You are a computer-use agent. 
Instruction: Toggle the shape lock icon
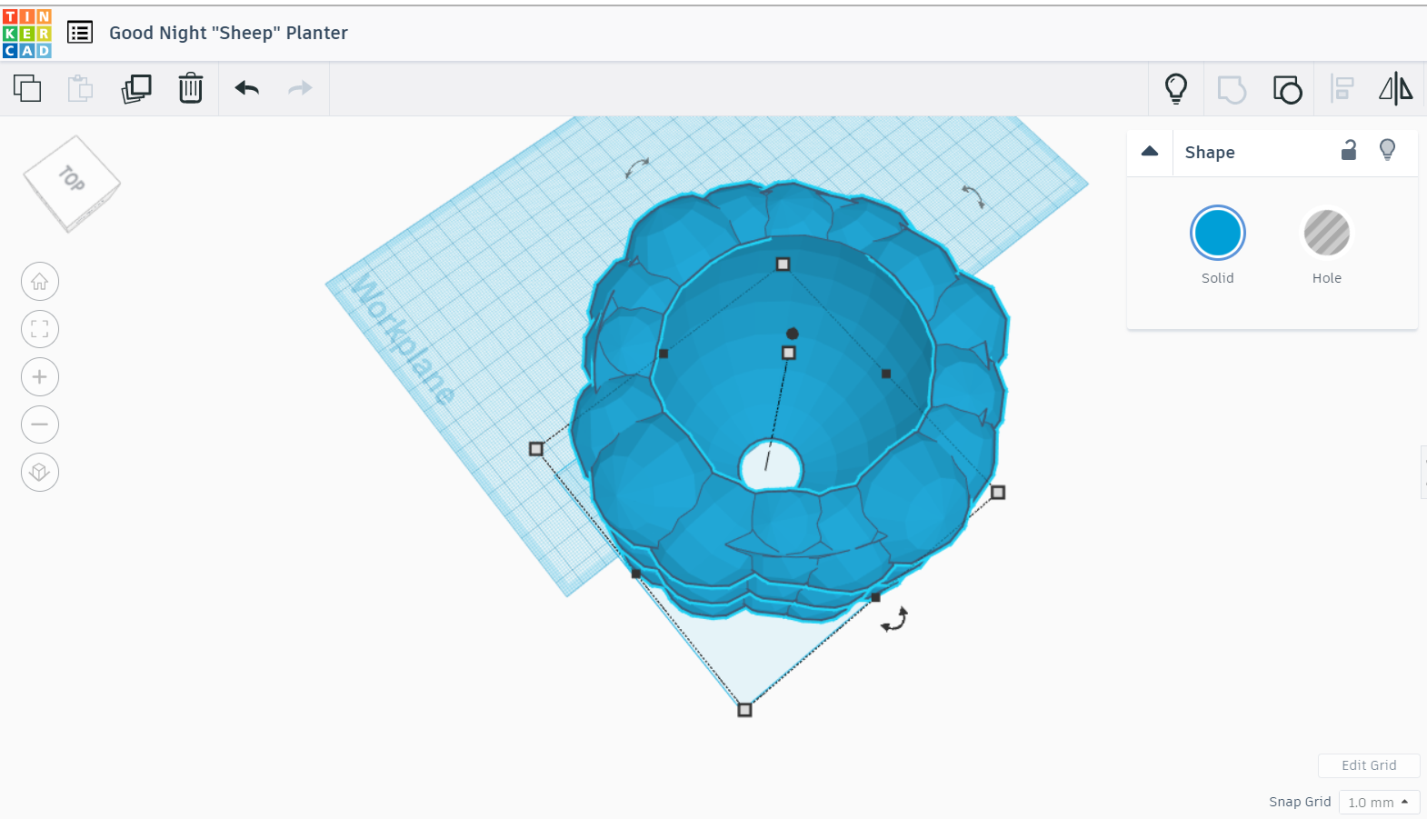[x=1349, y=151]
